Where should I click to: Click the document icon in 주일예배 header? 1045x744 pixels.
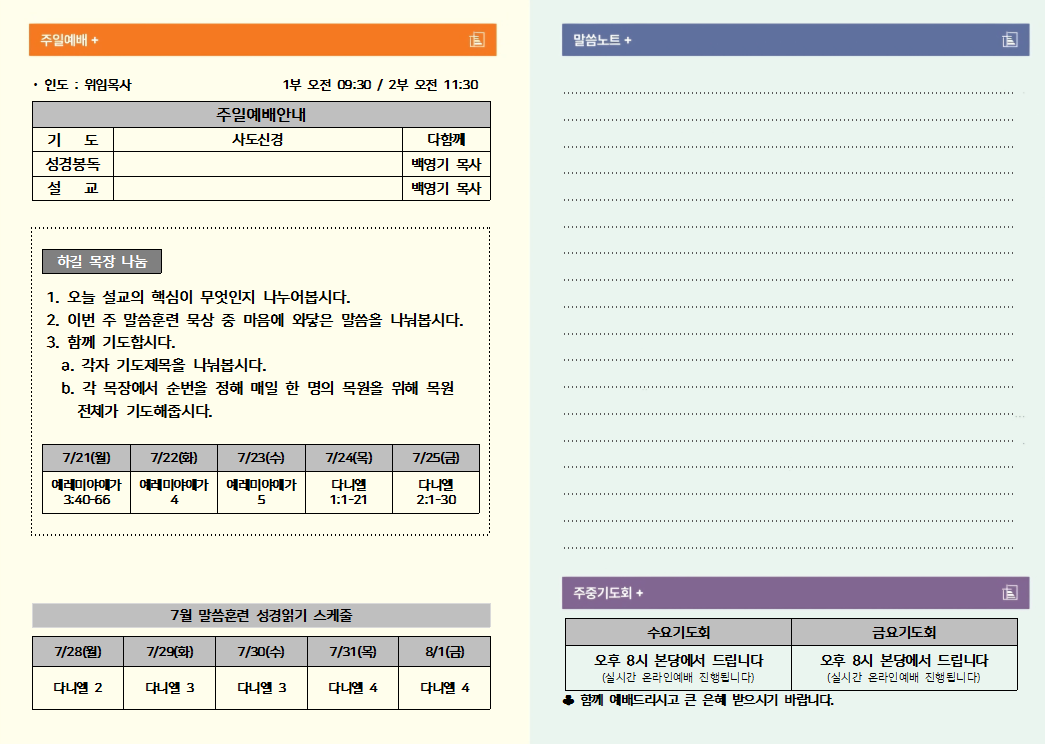pyautogui.click(x=477, y=40)
